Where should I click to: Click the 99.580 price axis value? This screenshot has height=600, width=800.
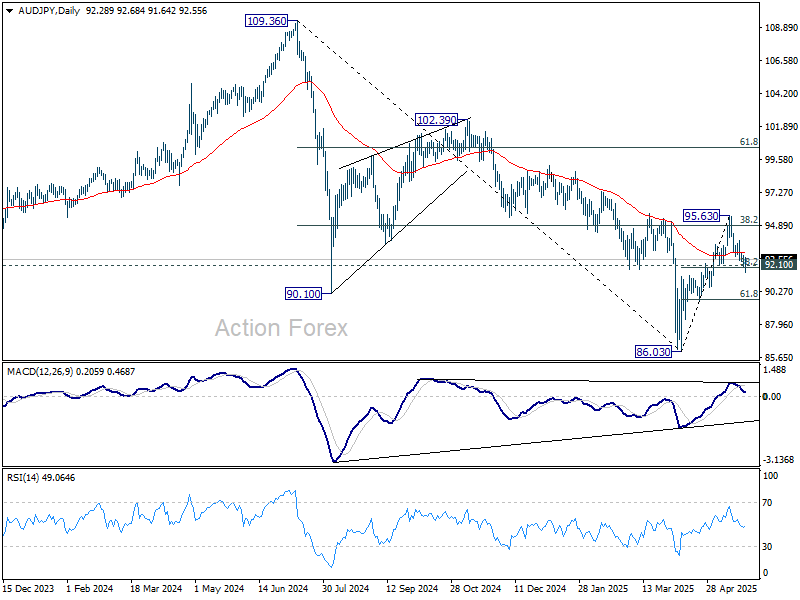tap(781, 160)
